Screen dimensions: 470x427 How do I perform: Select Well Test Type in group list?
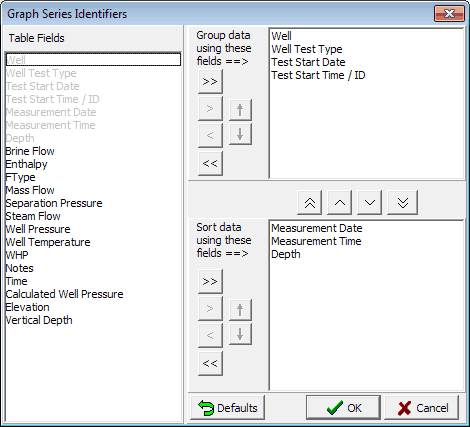coord(307,49)
